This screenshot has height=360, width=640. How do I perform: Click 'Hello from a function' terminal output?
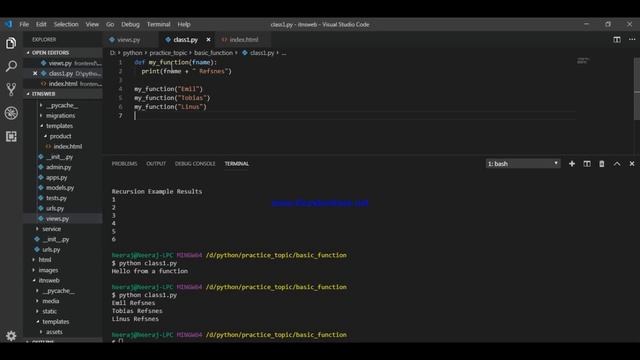(150, 271)
